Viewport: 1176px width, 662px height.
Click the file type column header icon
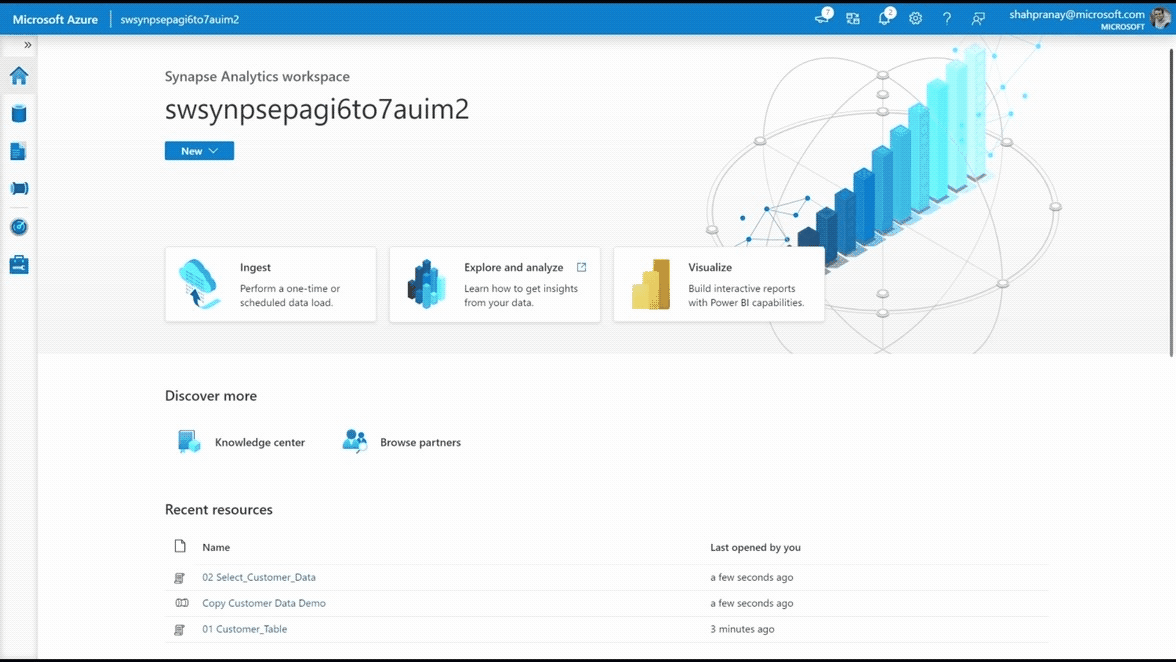[x=180, y=546]
